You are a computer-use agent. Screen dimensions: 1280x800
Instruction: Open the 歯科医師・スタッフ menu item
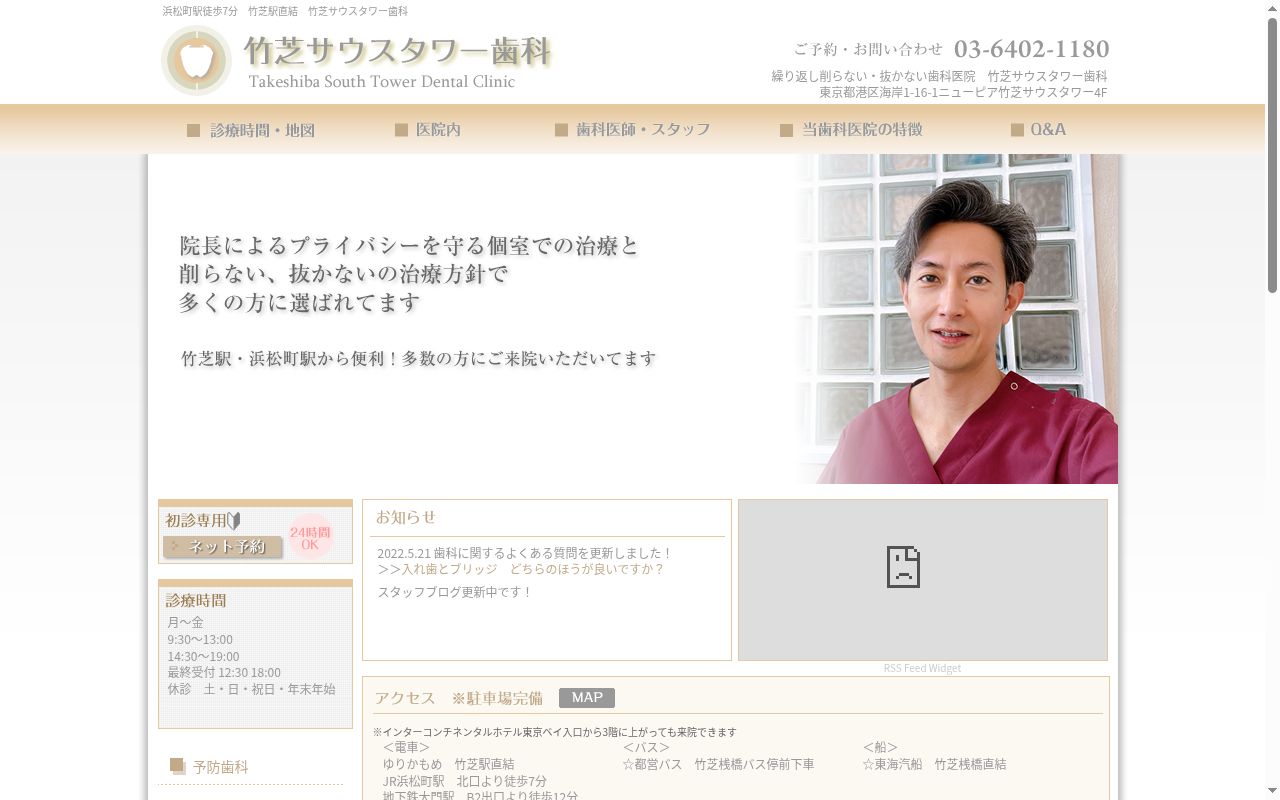pos(632,130)
